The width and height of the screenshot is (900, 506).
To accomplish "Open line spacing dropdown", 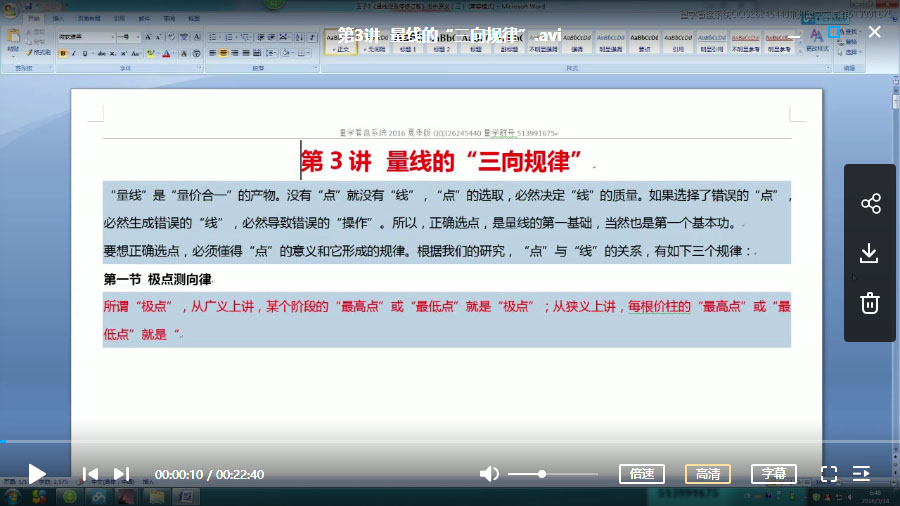I will (271, 53).
